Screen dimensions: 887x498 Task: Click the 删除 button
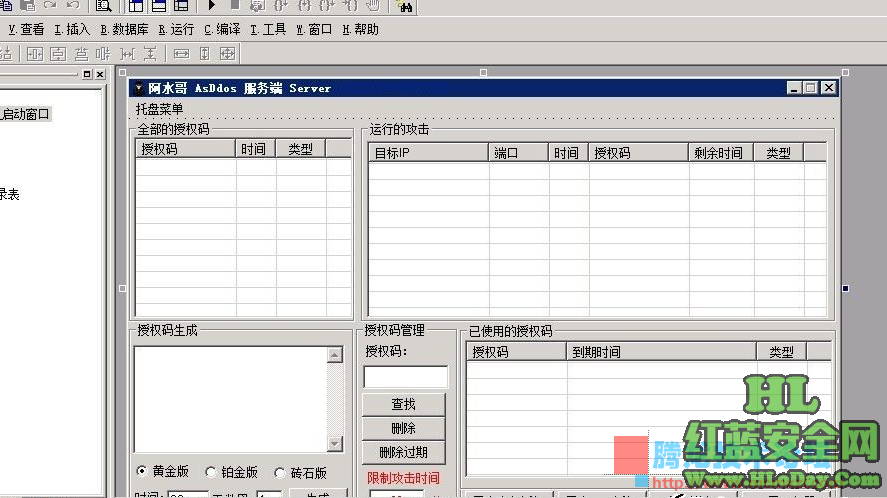403,428
